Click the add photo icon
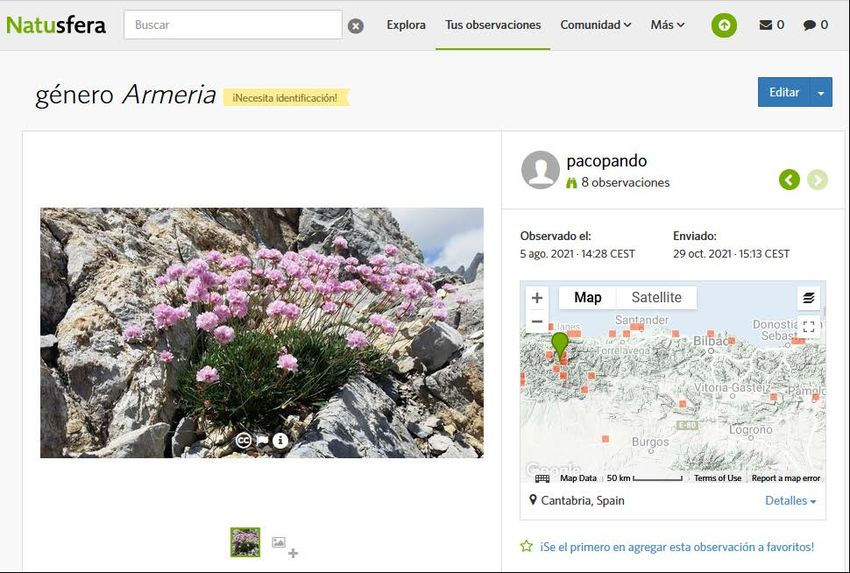Viewport: 850px width, 573px height. 284,545
